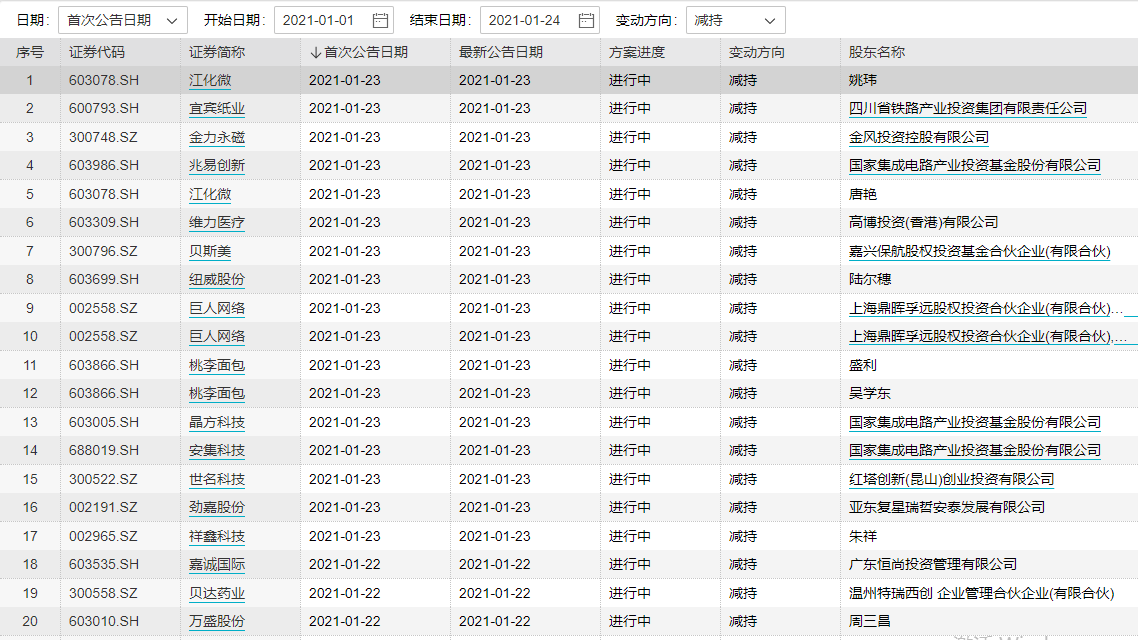Open 贝达药业 stock link
Image resolution: width=1138 pixels, height=640 pixels.
point(217,593)
